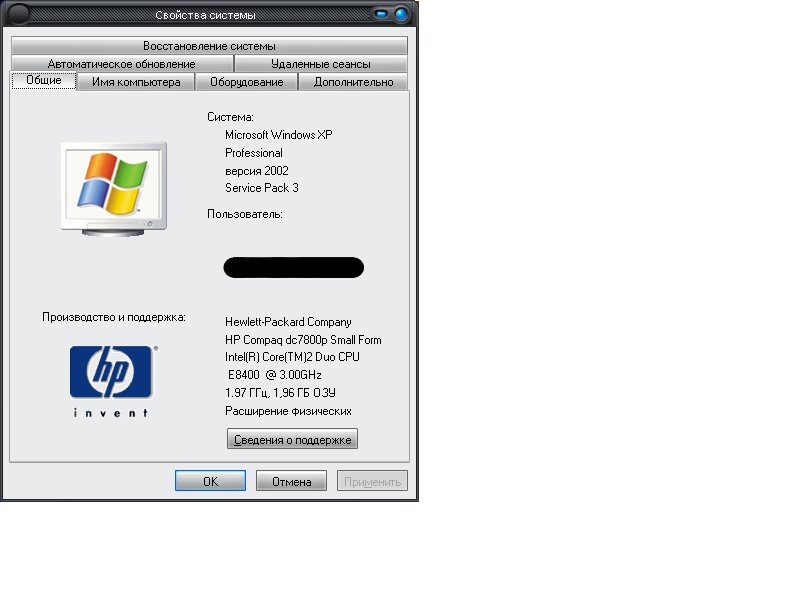The image size is (800, 600).
Task: Go to the Имя компьютера tab
Action: [136, 82]
